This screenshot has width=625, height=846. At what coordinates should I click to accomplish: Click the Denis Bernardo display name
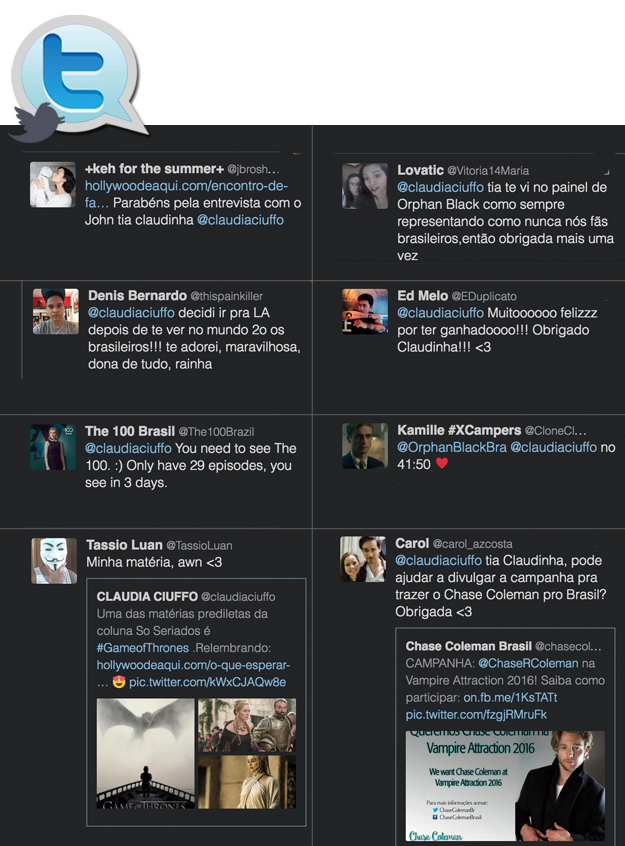click(x=137, y=296)
